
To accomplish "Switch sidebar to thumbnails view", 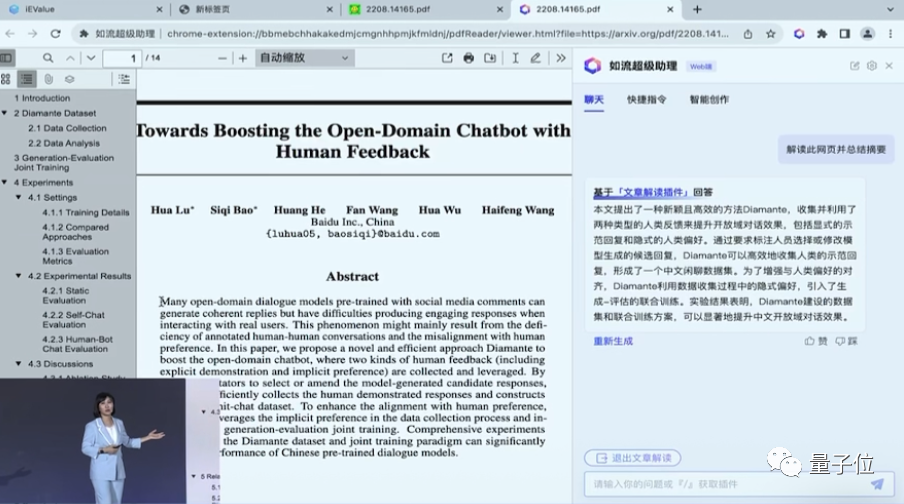I will tap(7, 78).
